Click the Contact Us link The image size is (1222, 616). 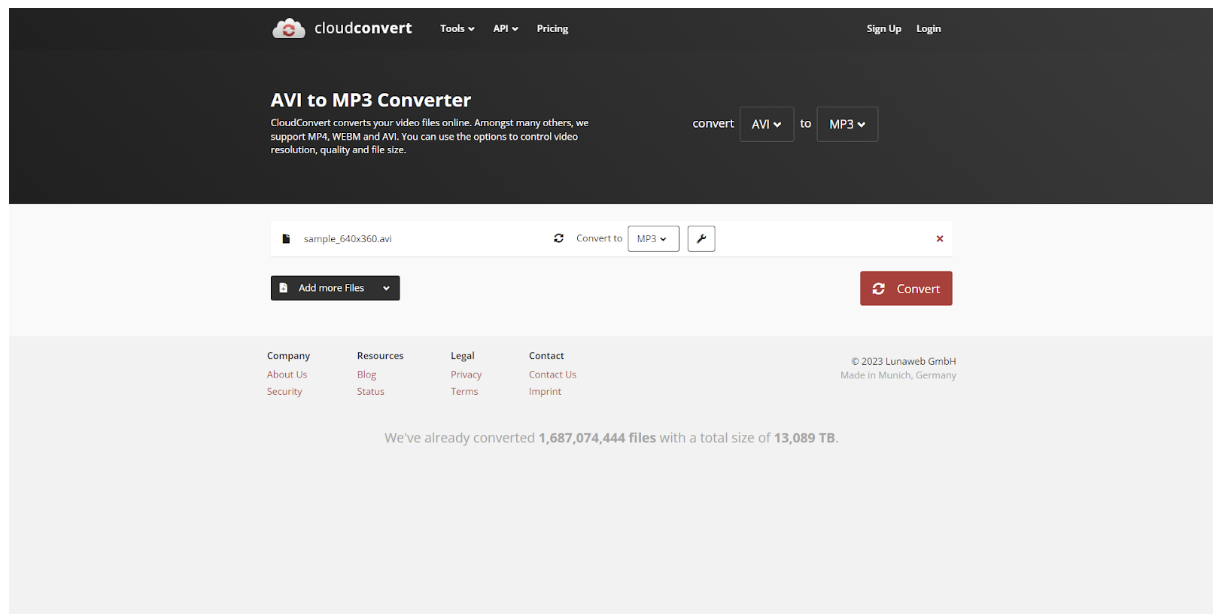[552, 375]
